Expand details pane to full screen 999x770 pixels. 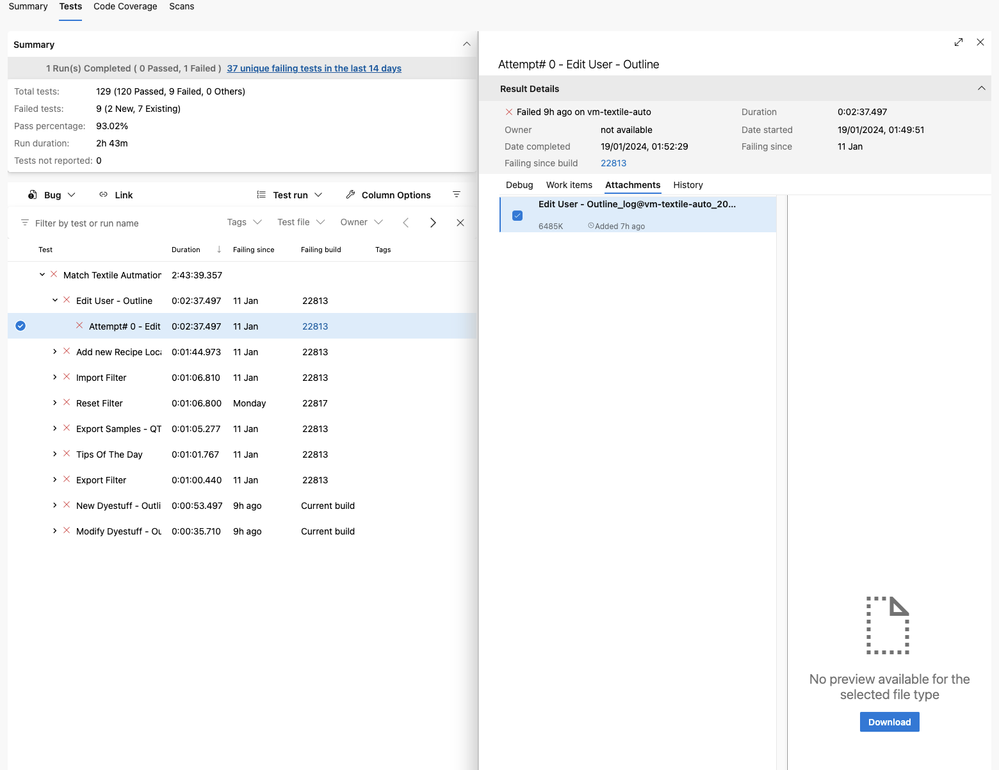pyautogui.click(x=958, y=42)
